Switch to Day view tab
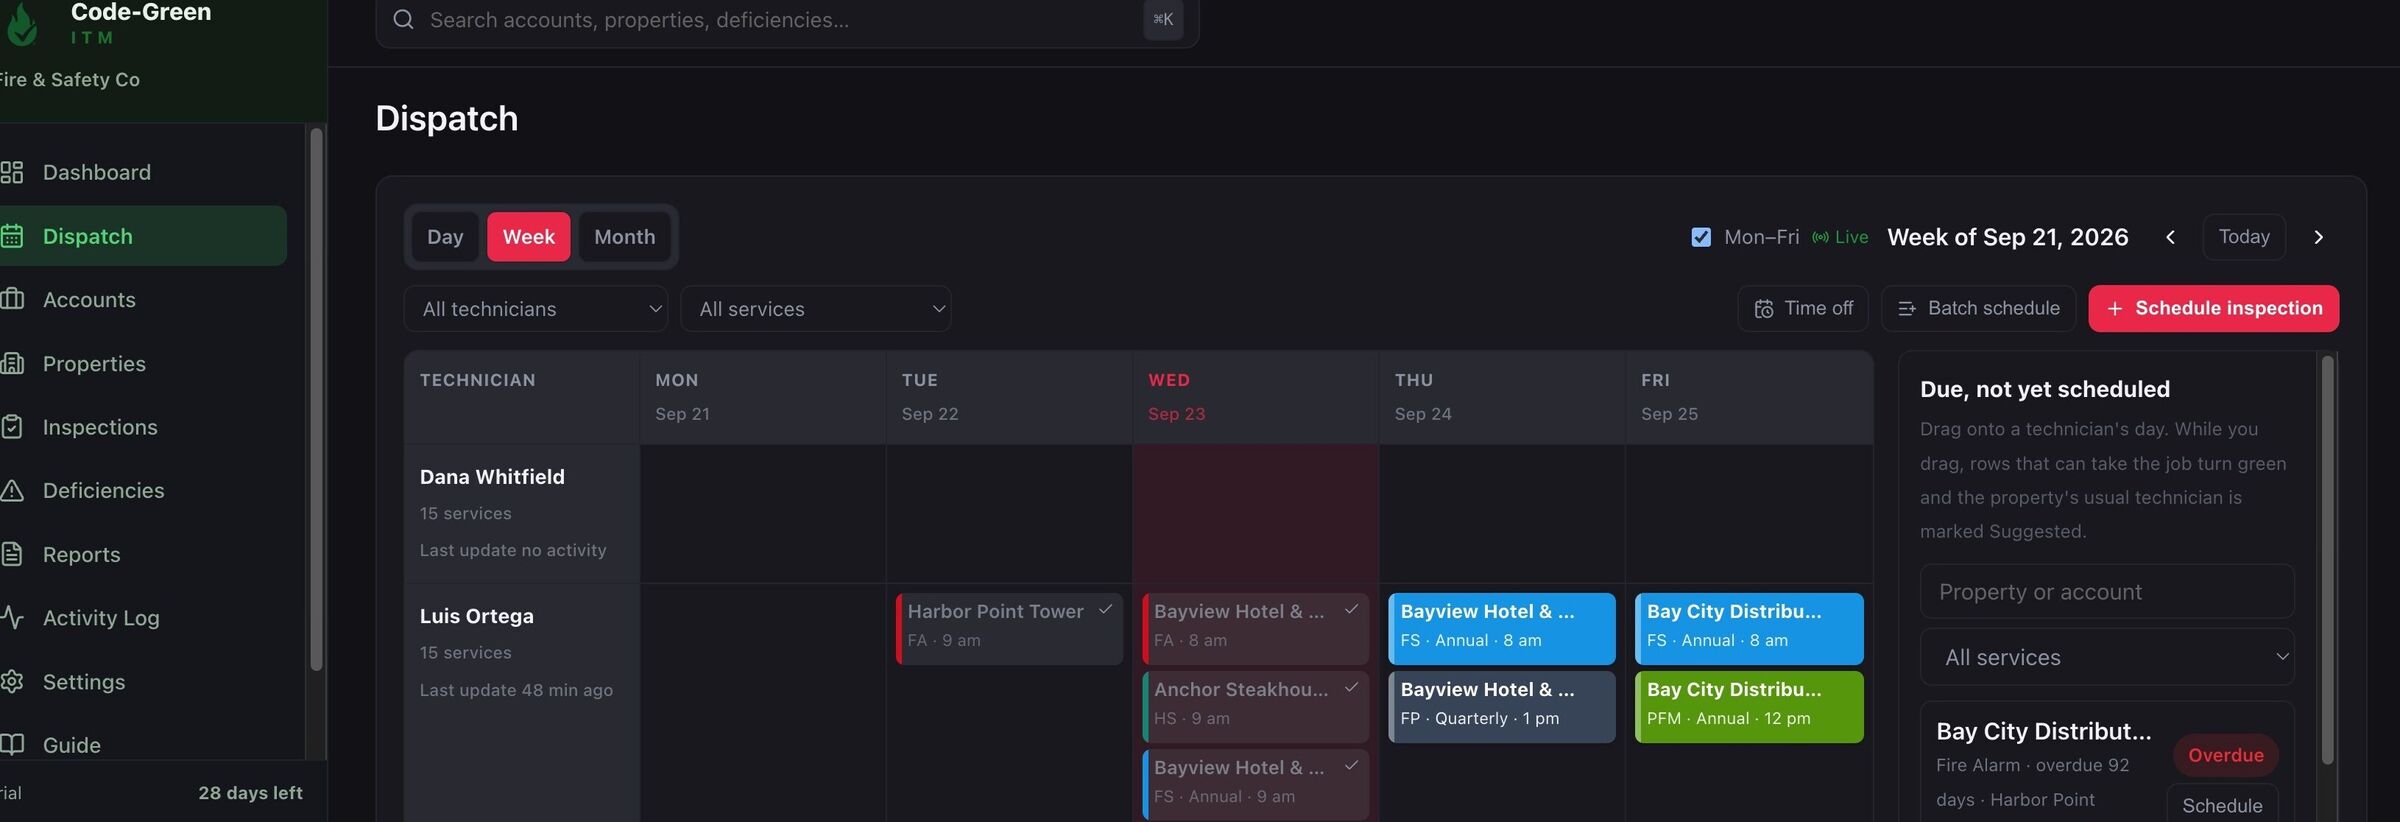The image size is (2400, 822). 445,237
